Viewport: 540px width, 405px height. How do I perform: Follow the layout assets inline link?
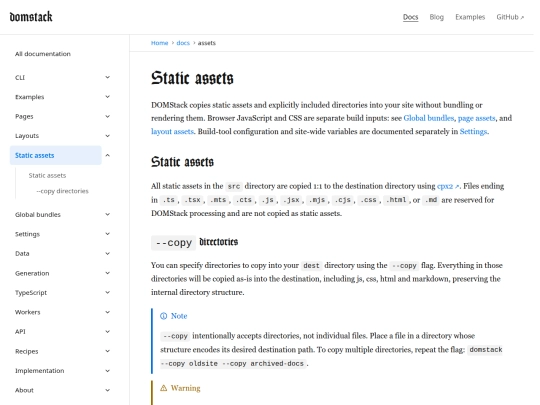tap(172, 132)
